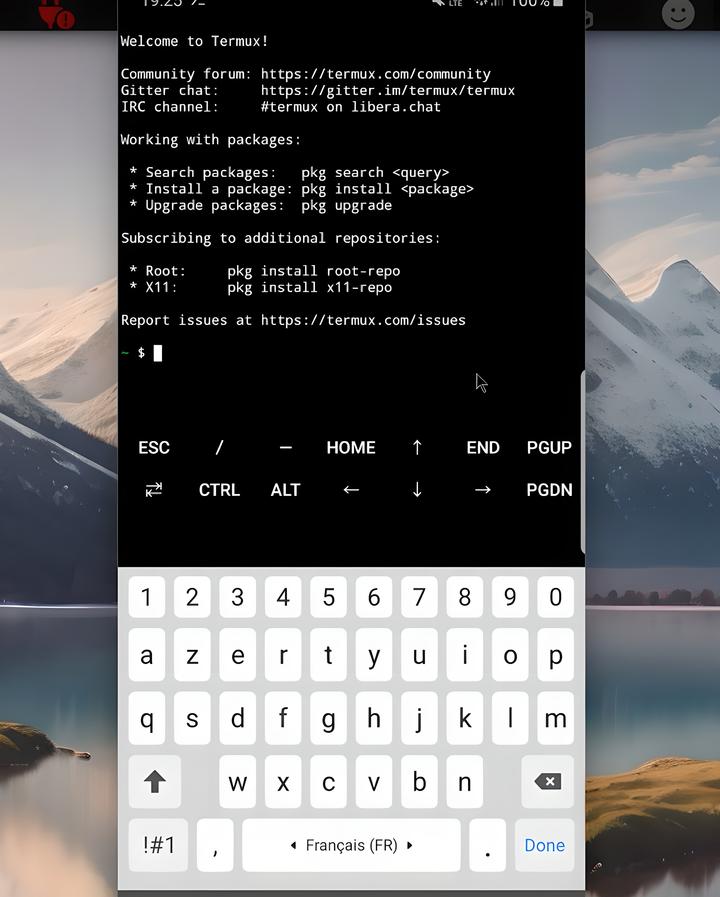
Task: Tap number key 4
Action: 283,597
